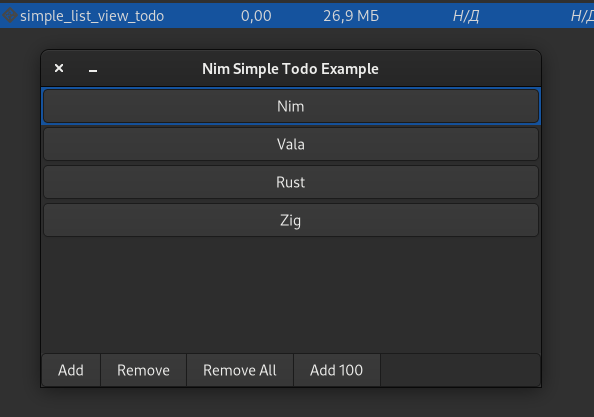Click the empty list area below Zig
The height and width of the screenshot is (417, 594).
(291, 295)
